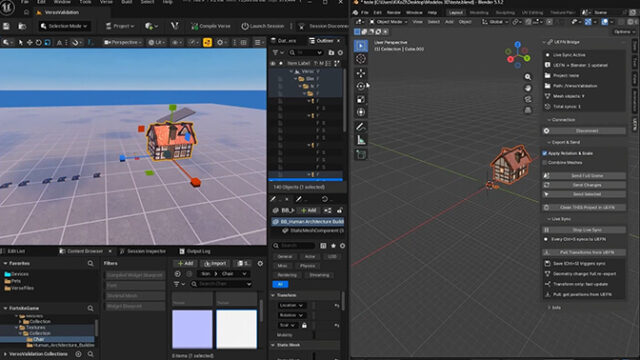Screen dimensions: 640x360
Task: Click the Outliner settings gear icon
Action: click(340, 53)
